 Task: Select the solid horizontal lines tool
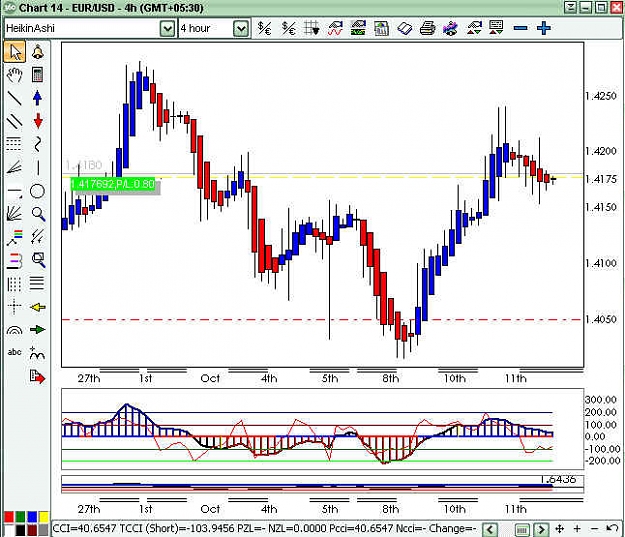[37, 283]
